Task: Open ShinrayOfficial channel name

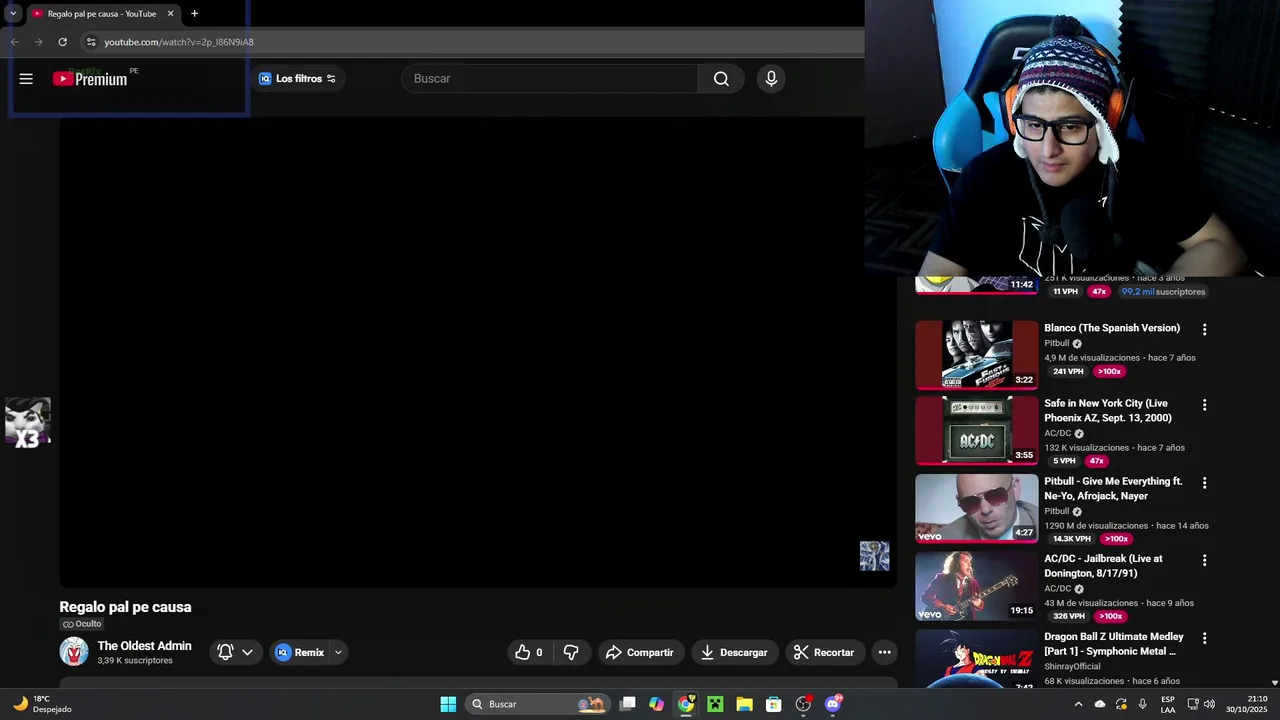Action: pos(1072,666)
